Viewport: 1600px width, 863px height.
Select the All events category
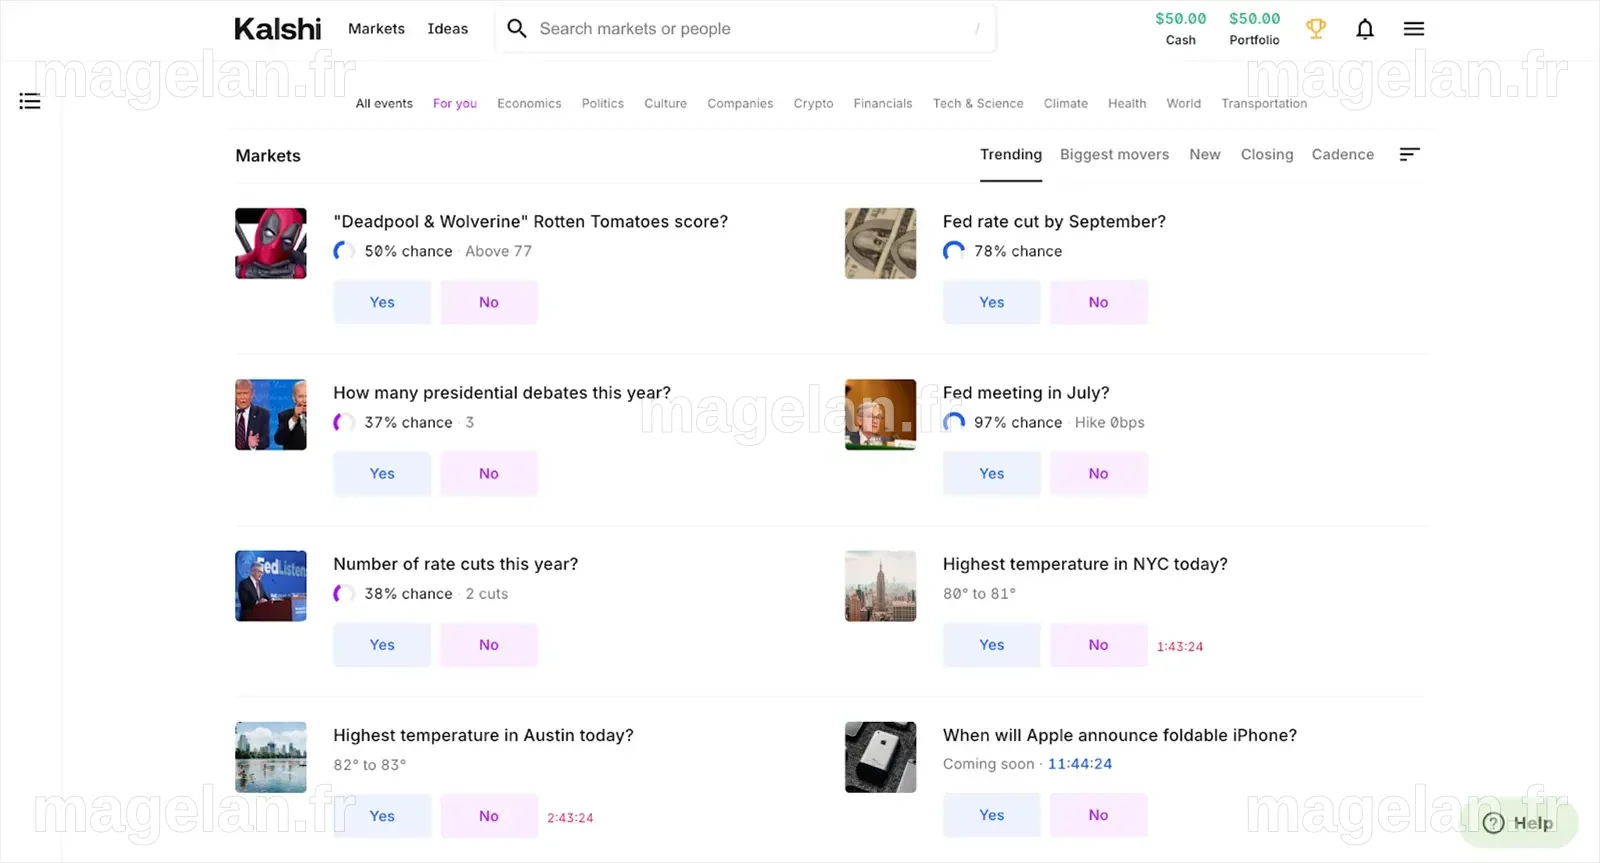click(x=384, y=103)
